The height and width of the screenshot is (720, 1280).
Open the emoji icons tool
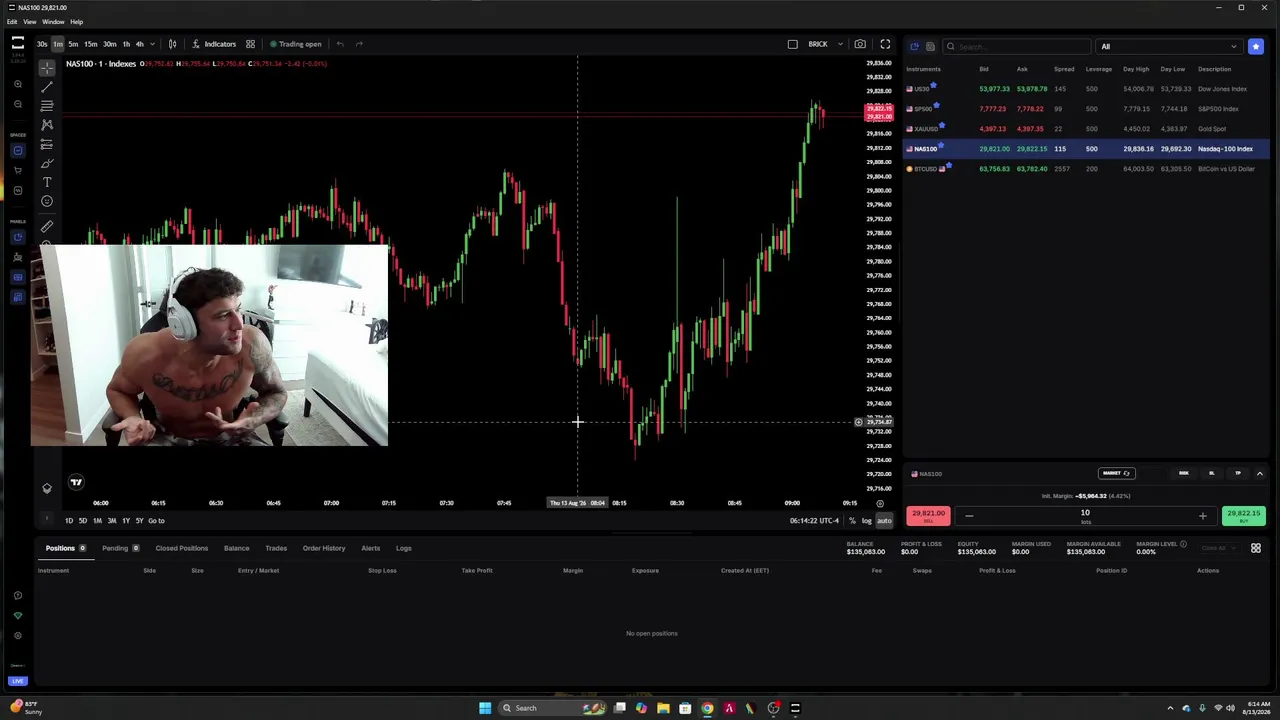(x=47, y=201)
